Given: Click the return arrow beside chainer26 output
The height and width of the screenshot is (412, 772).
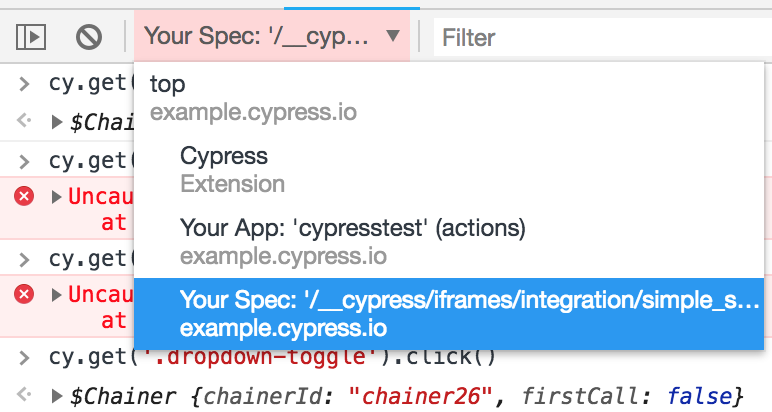Looking at the screenshot, I should coord(24,394).
